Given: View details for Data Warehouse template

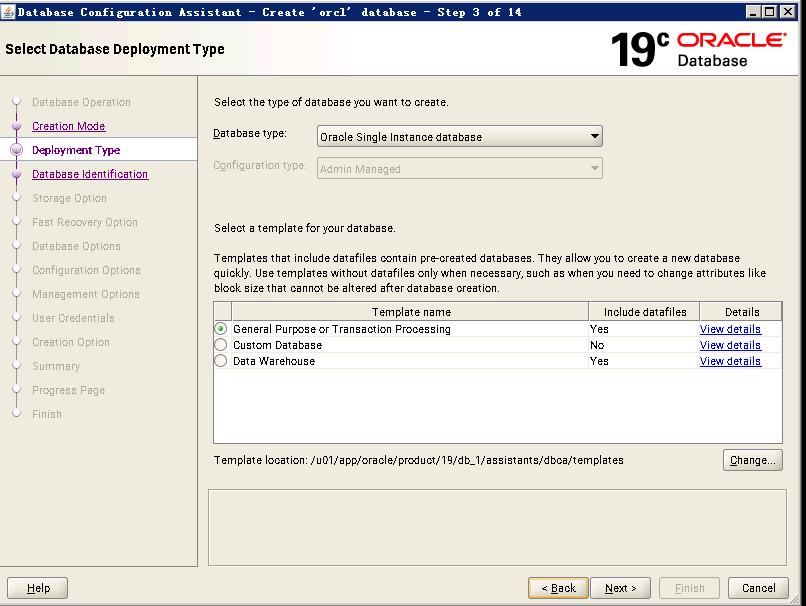Looking at the screenshot, I should (730, 361).
